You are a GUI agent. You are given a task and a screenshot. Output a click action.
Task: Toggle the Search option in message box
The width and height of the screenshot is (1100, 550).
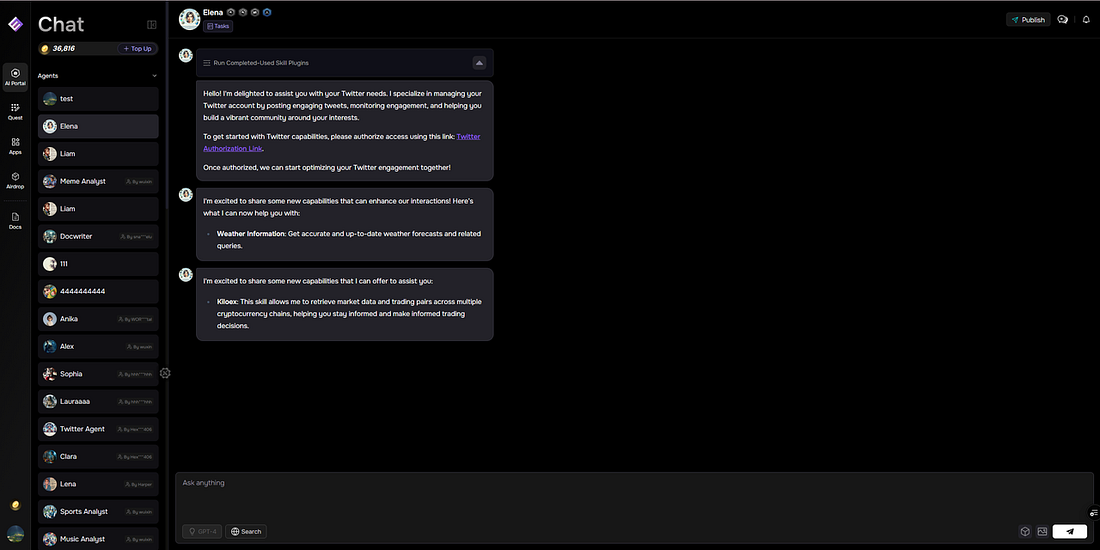pos(246,532)
